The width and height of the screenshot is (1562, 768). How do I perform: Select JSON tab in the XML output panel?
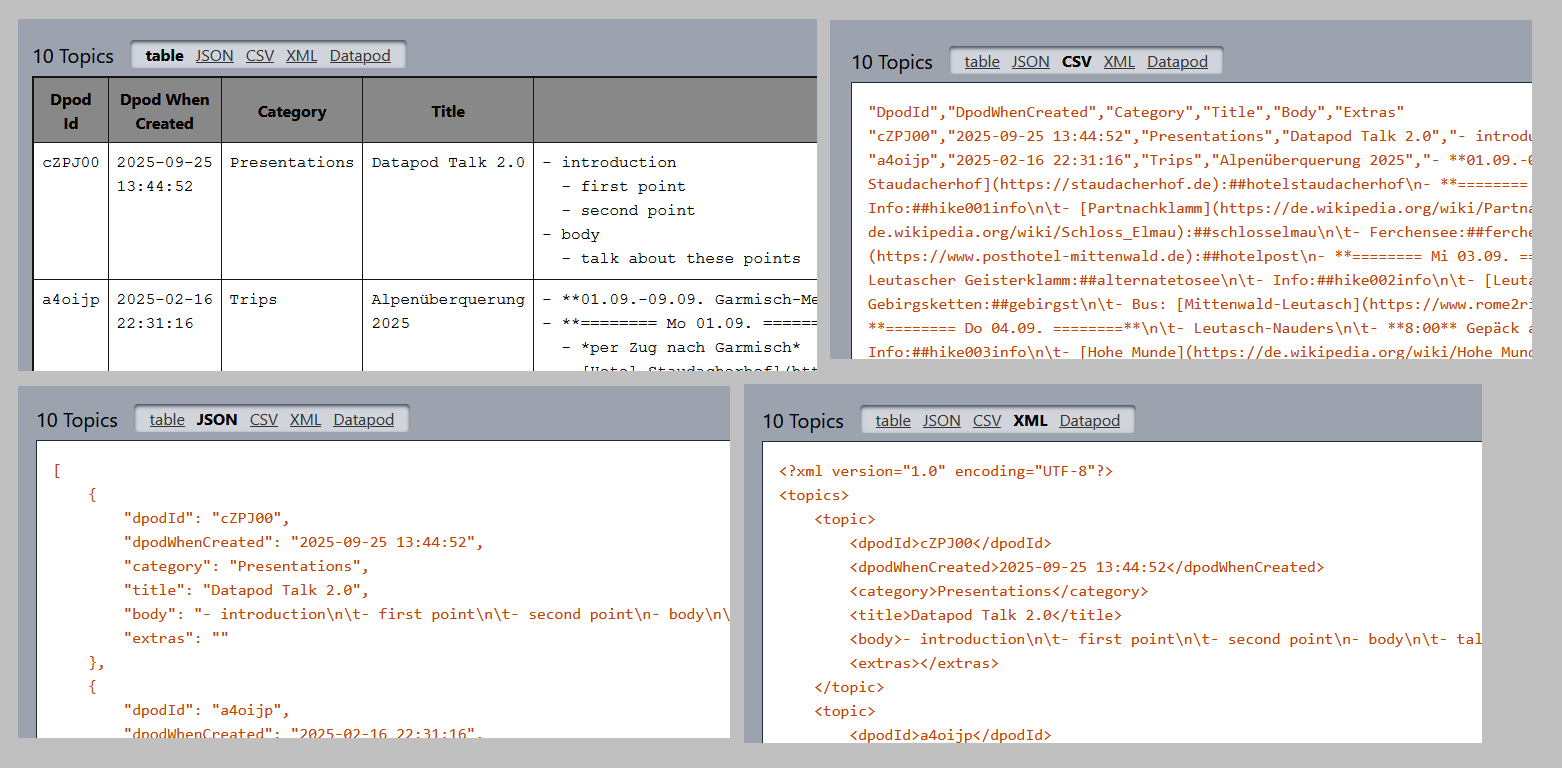coord(941,421)
